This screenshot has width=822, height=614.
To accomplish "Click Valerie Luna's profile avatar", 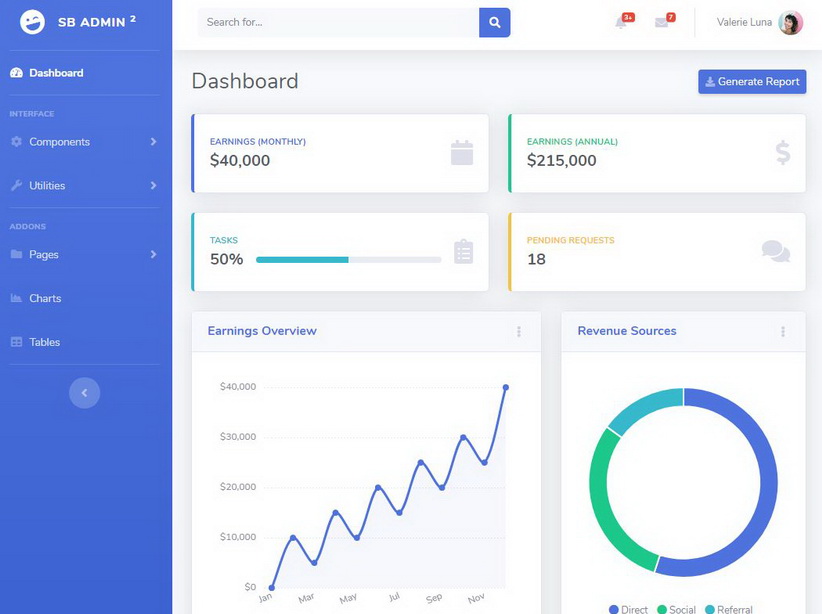I will [790, 23].
